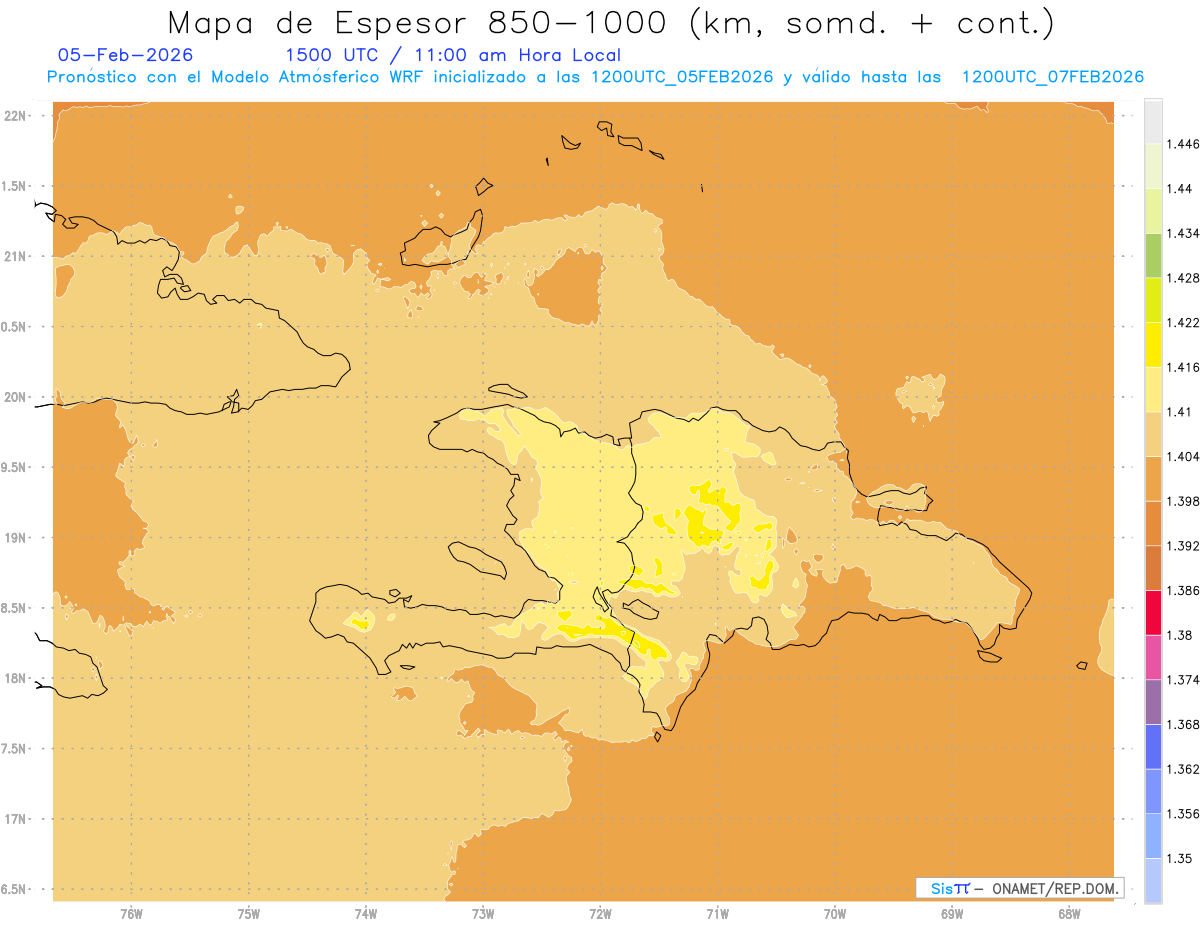The height and width of the screenshot is (927, 1200).
Task: Click the legend value '1.368'
Action: point(1183,724)
